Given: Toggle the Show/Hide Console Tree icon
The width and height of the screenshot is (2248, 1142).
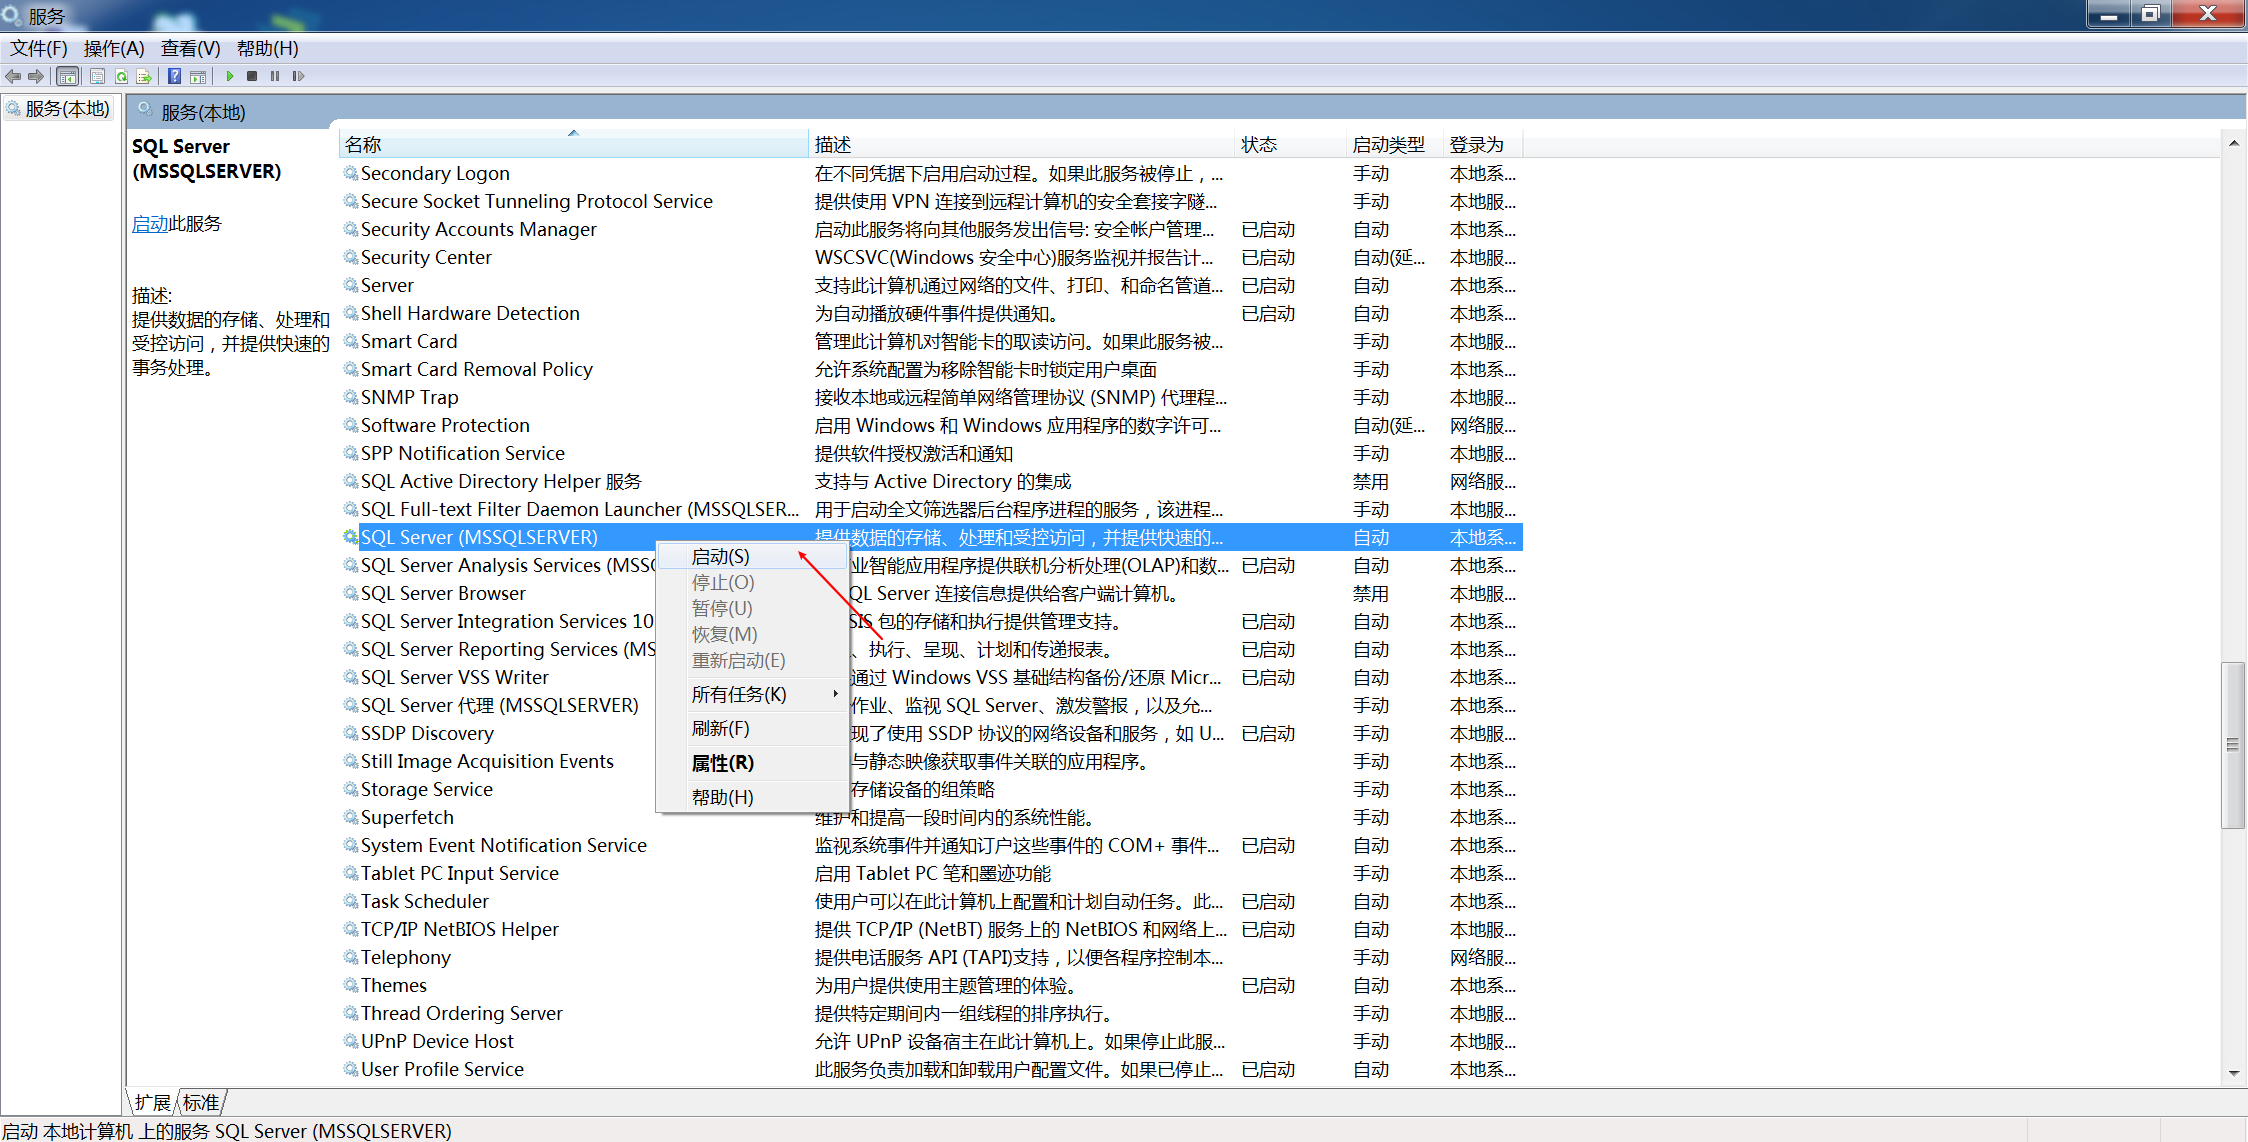Looking at the screenshot, I should pyautogui.click(x=67, y=76).
